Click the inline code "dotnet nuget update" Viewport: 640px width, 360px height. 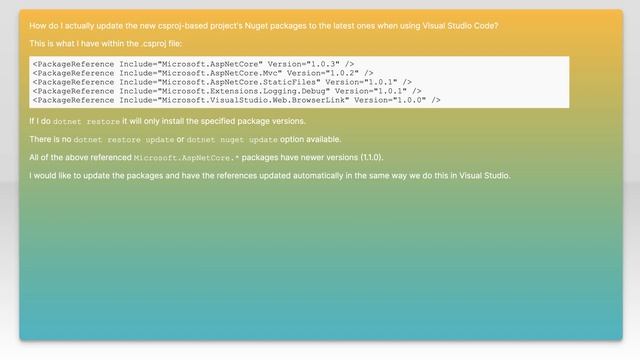coord(232,140)
